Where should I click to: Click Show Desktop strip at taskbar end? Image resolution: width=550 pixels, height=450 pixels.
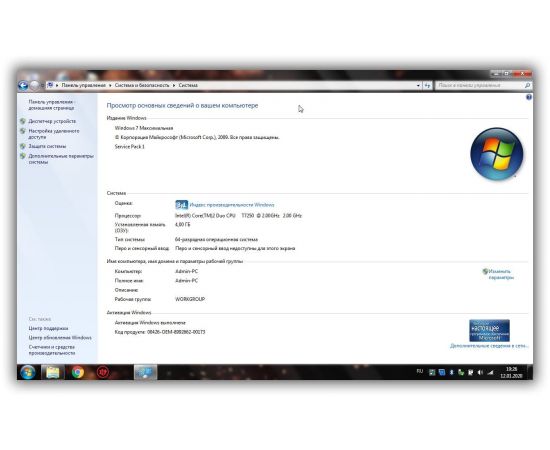click(530, 372)
